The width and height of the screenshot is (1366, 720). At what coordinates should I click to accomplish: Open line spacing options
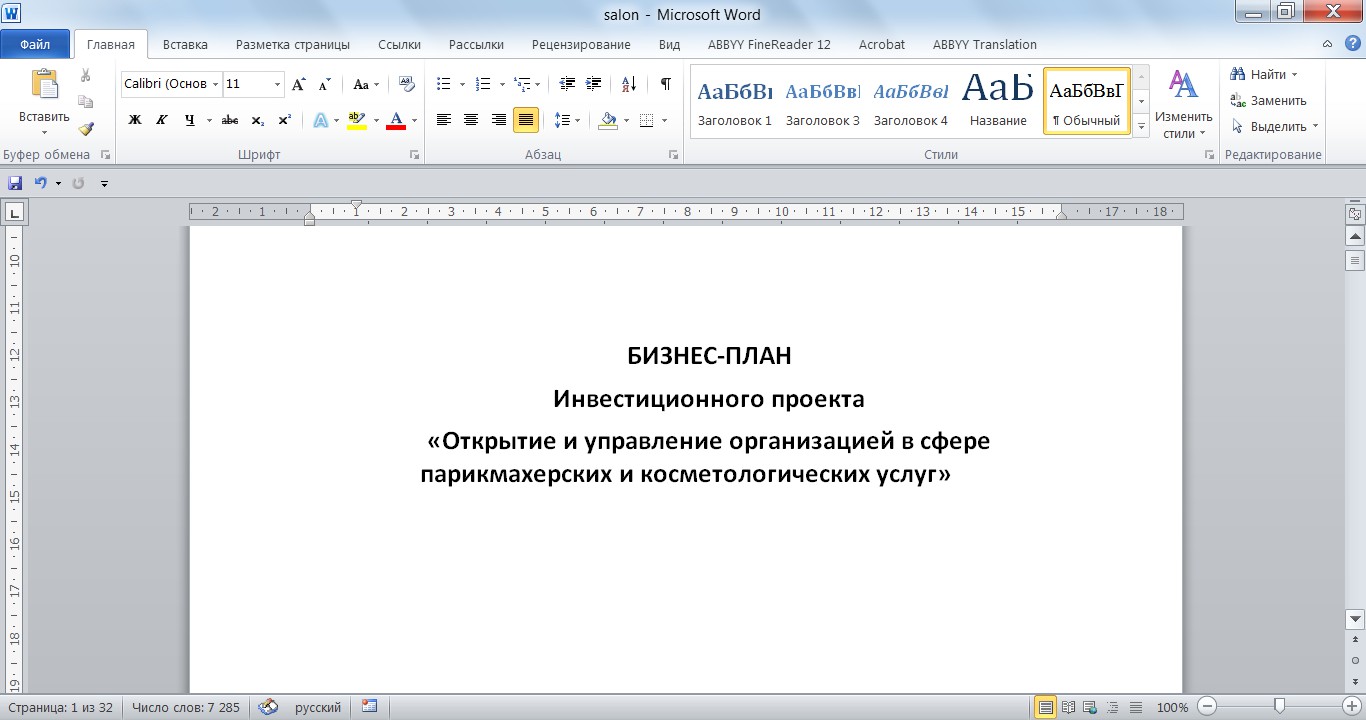[567, 120]
